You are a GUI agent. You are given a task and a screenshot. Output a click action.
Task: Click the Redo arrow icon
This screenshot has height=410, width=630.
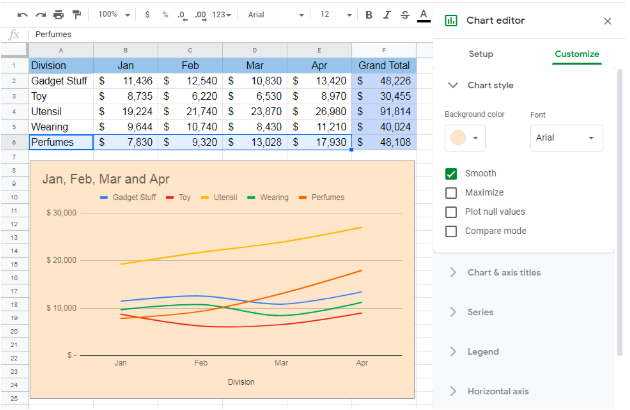coord(41,15)
